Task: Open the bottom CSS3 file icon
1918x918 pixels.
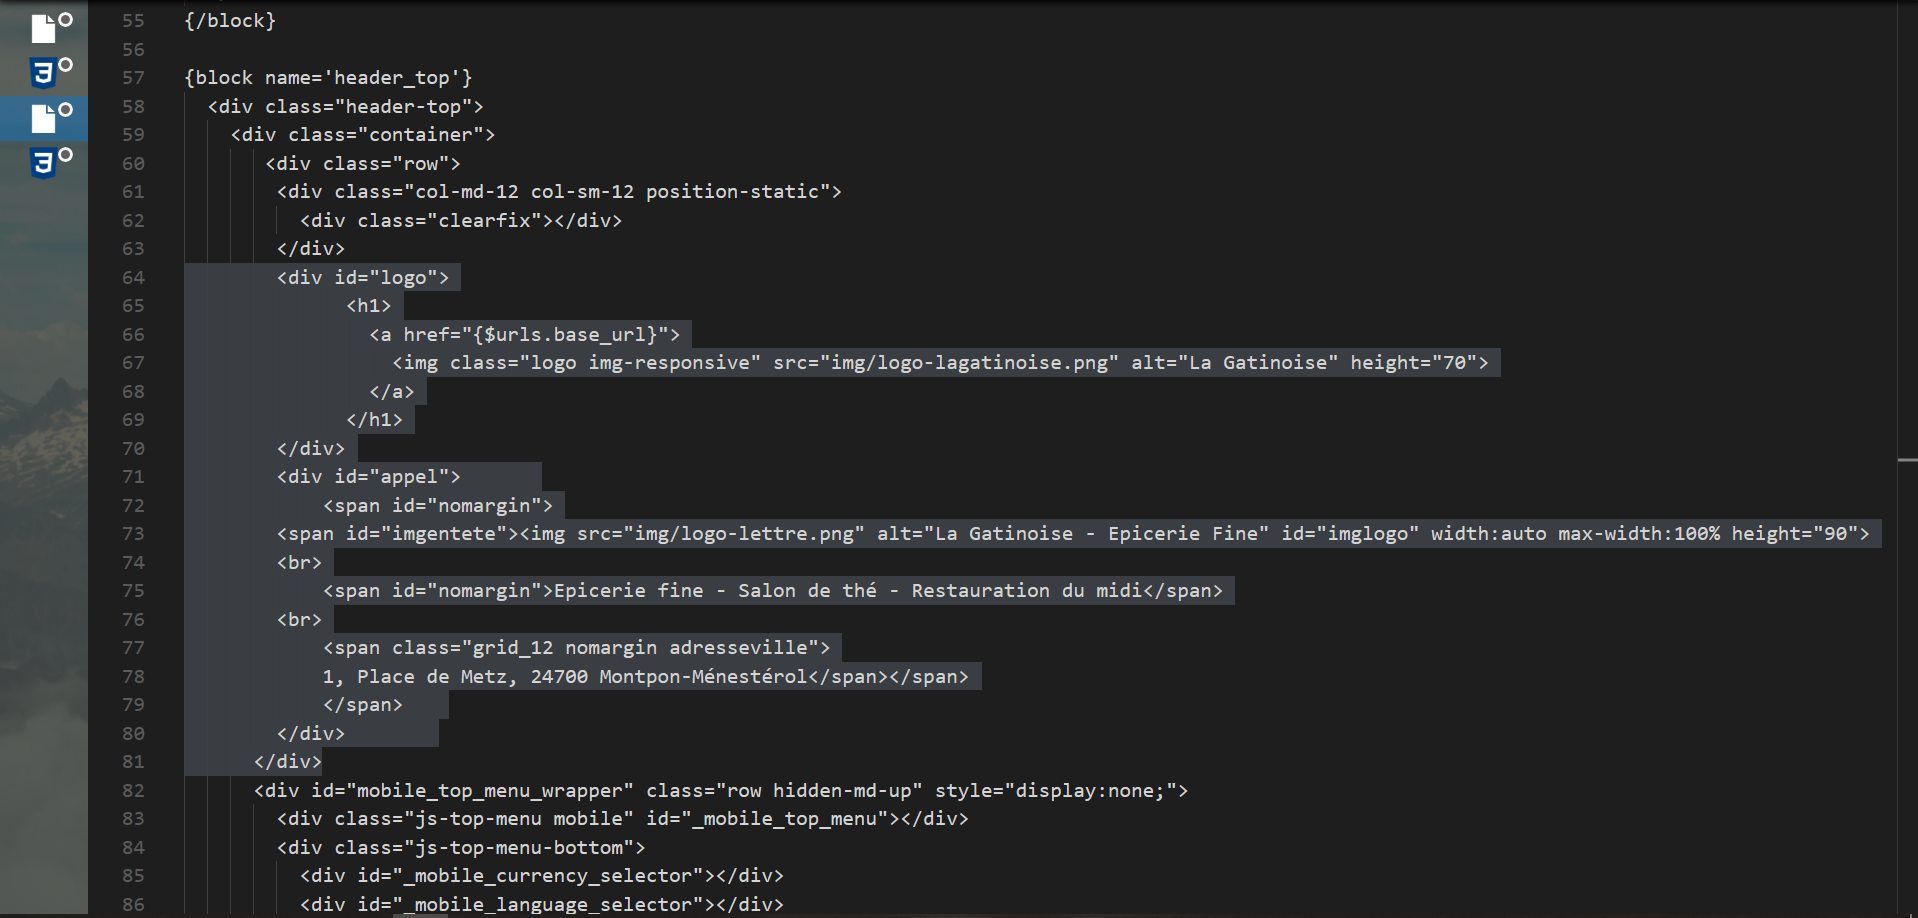Action: tap(43, 163)
